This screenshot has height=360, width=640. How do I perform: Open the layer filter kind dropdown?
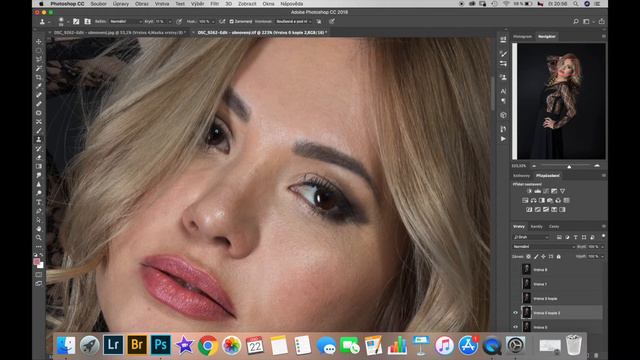(x=531, y=237)
